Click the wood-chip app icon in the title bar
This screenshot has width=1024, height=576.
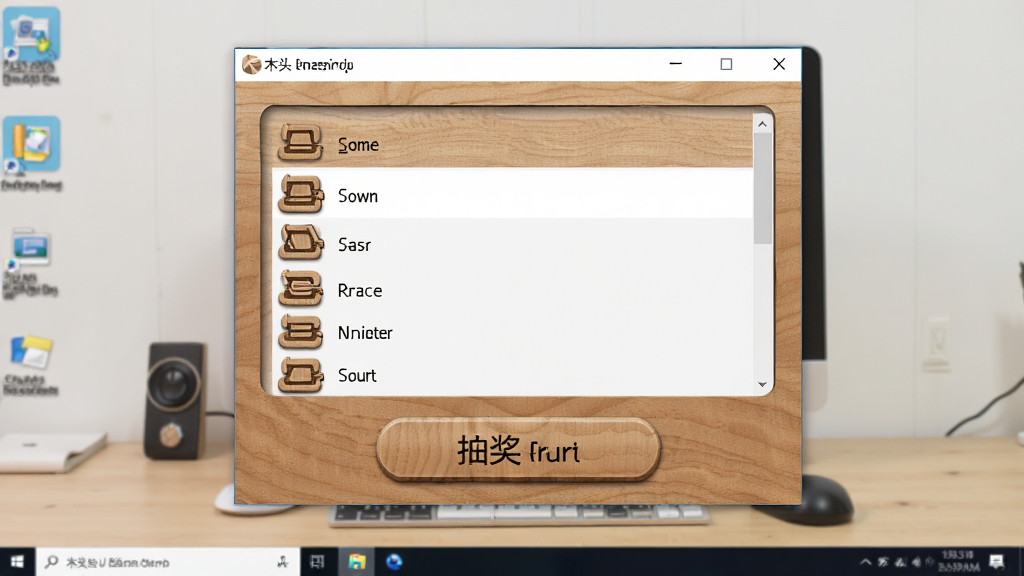251,65
